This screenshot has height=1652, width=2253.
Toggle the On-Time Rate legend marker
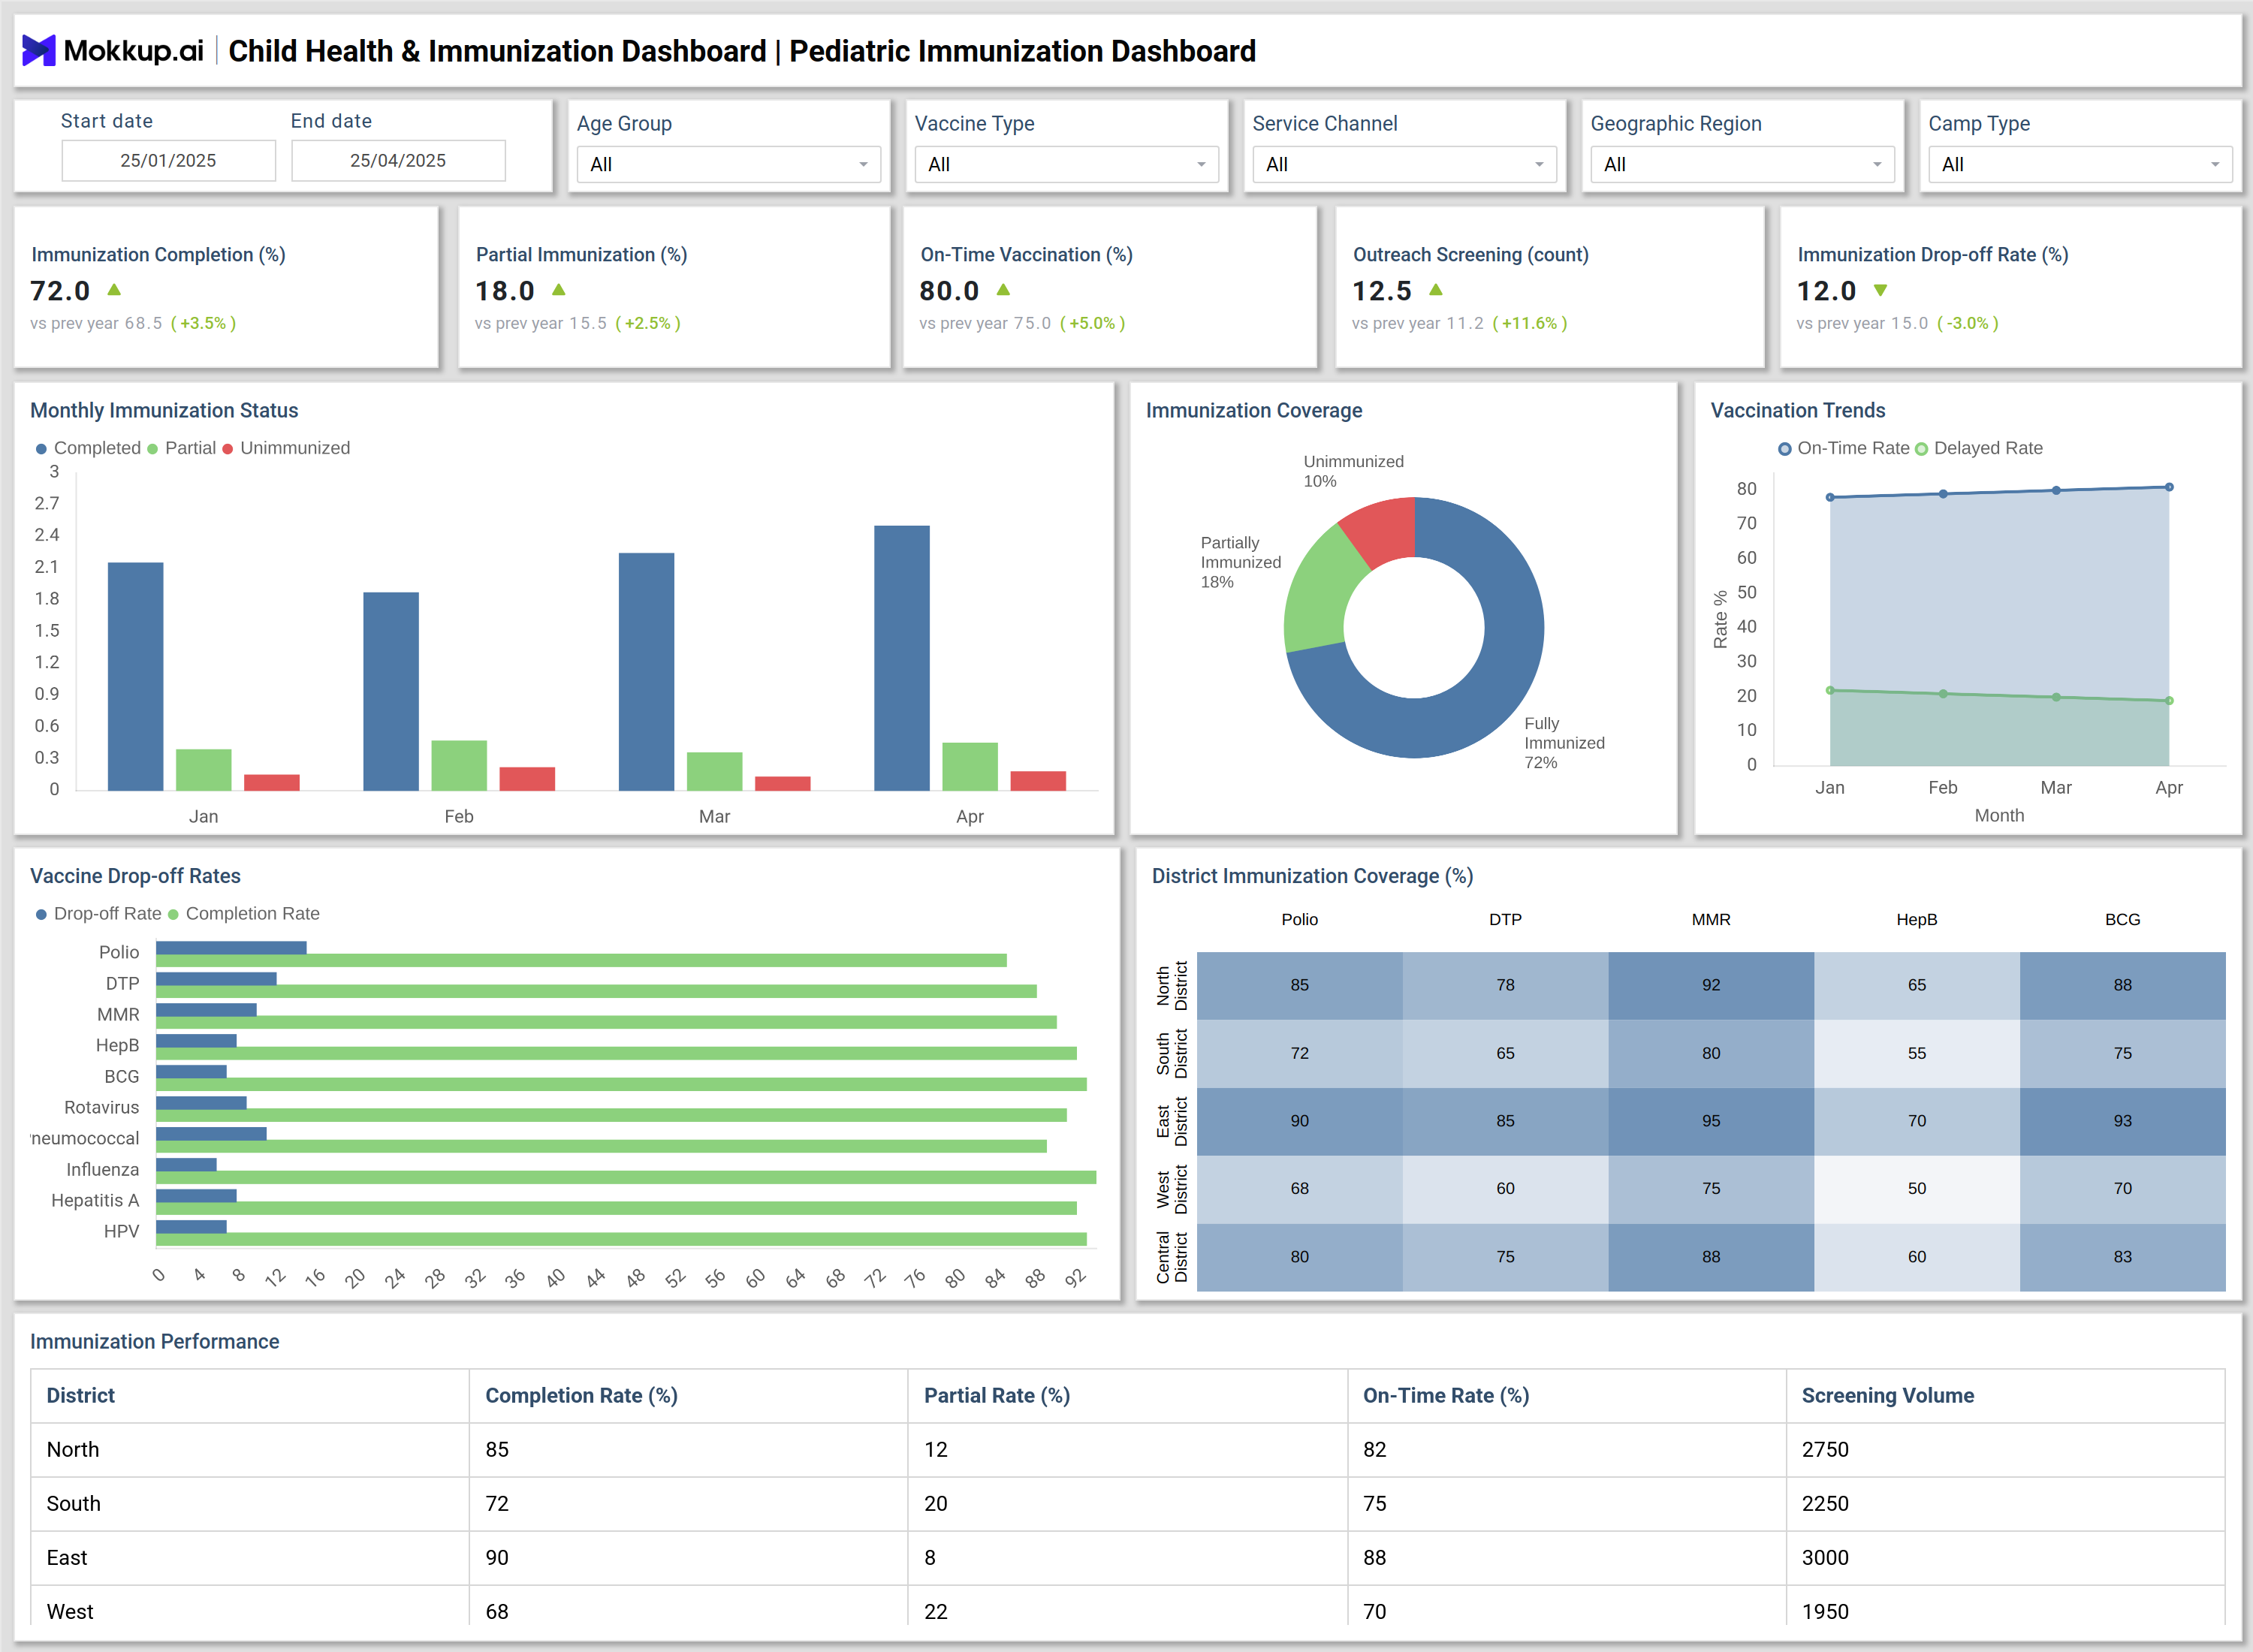click(1784, 449)
